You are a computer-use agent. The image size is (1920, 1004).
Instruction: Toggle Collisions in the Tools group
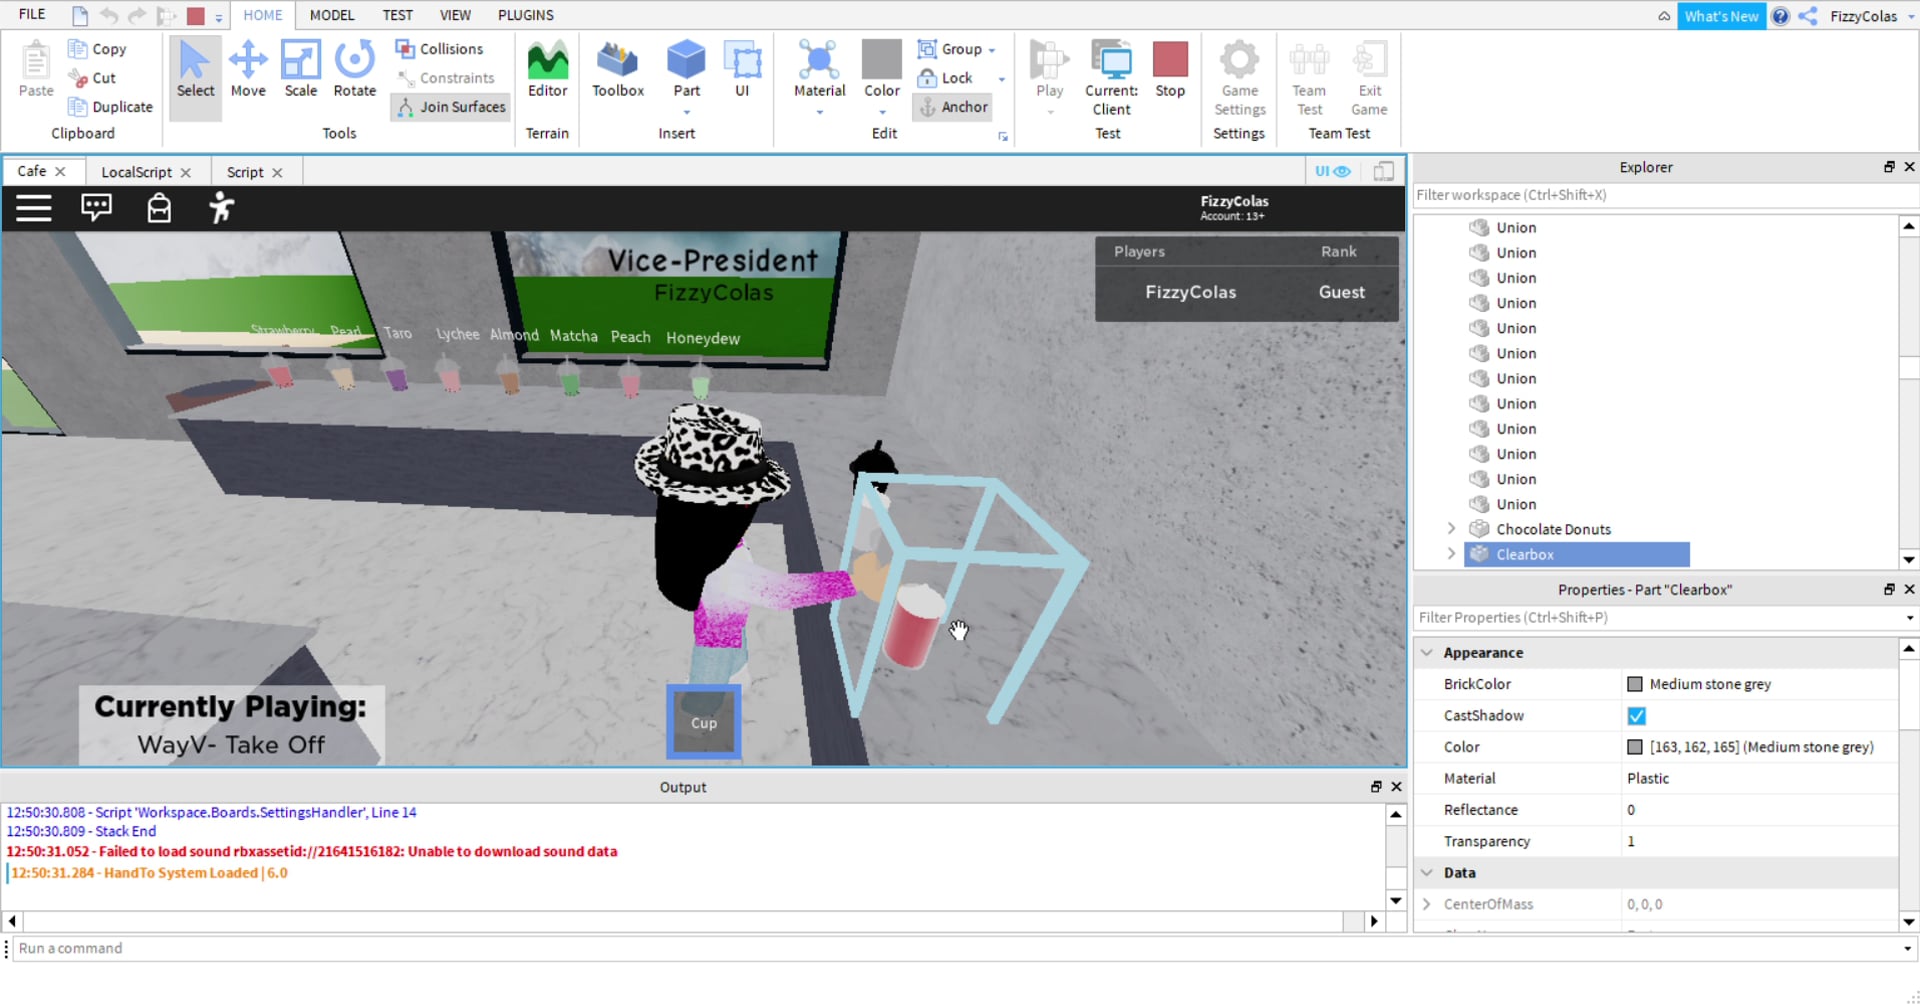click(x=441, y=48)
